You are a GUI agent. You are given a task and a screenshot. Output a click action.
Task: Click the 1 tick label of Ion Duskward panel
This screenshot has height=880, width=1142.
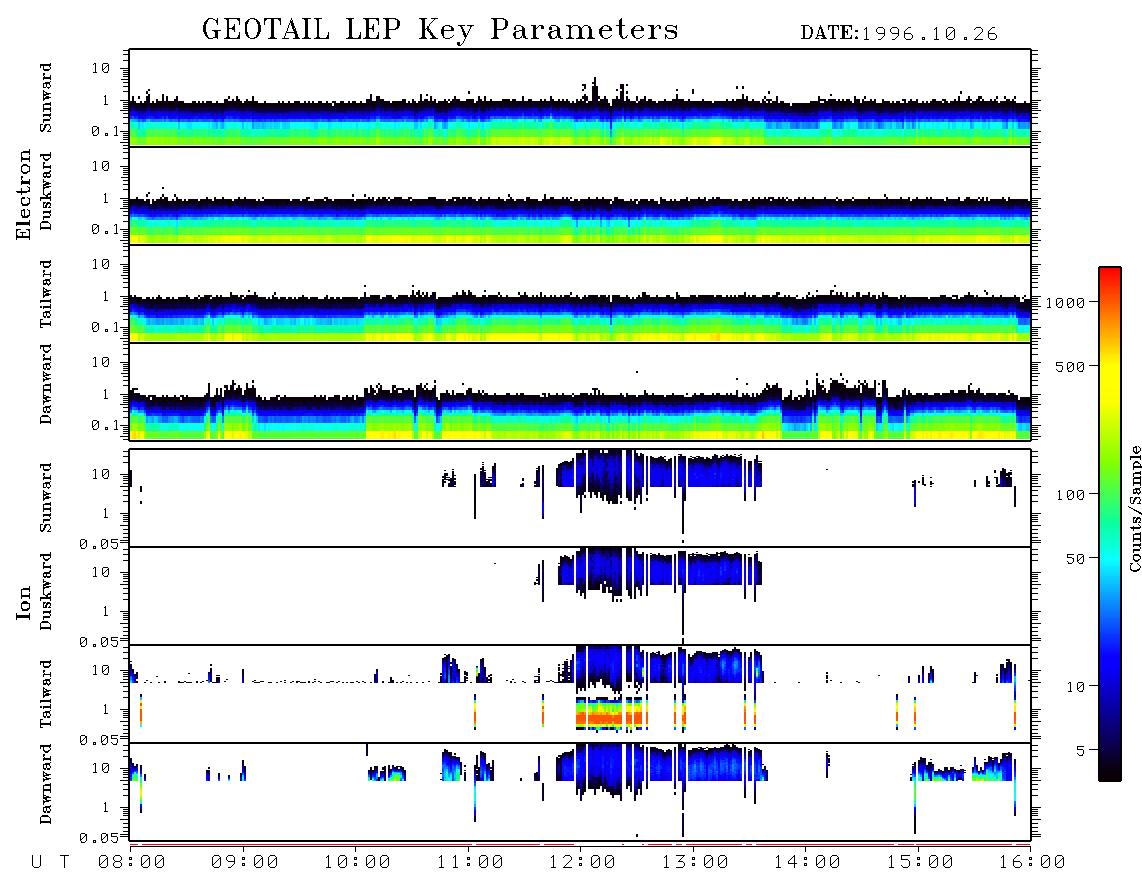click(x=106, y=611)
